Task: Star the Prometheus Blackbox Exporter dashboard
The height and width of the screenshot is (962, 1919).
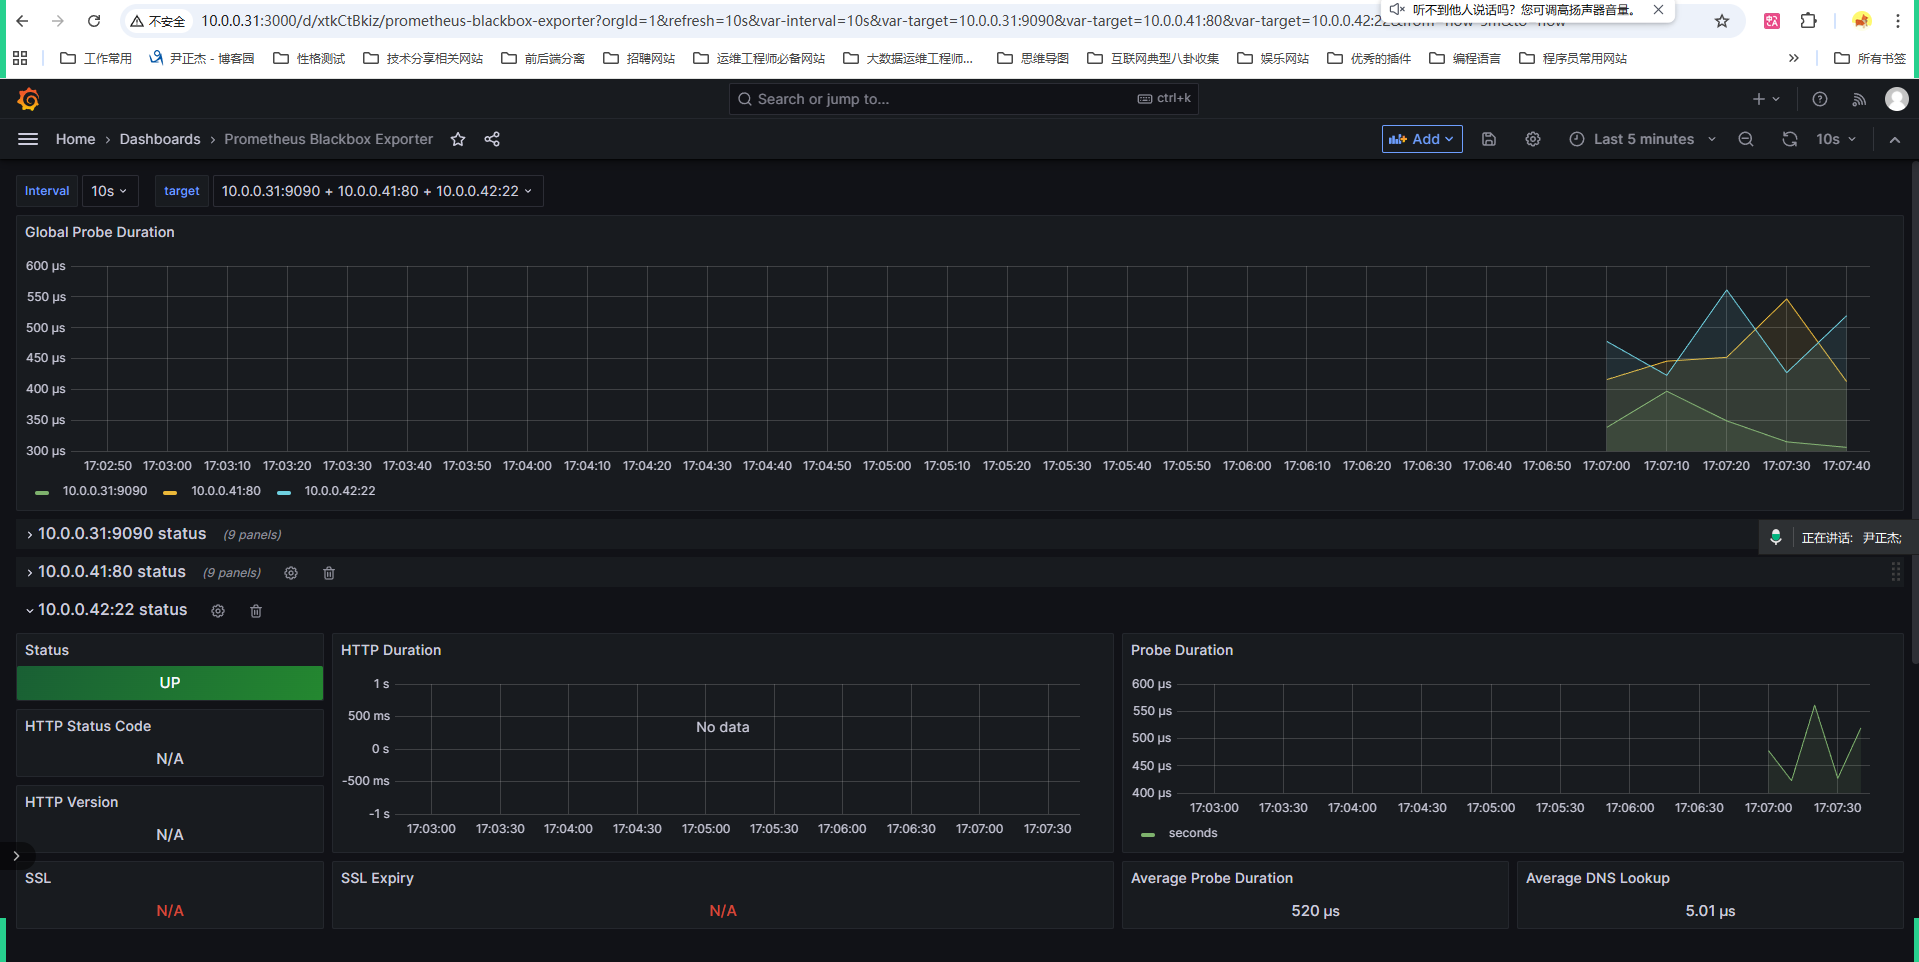Action: pyautogui.click(x=458, y=139)
